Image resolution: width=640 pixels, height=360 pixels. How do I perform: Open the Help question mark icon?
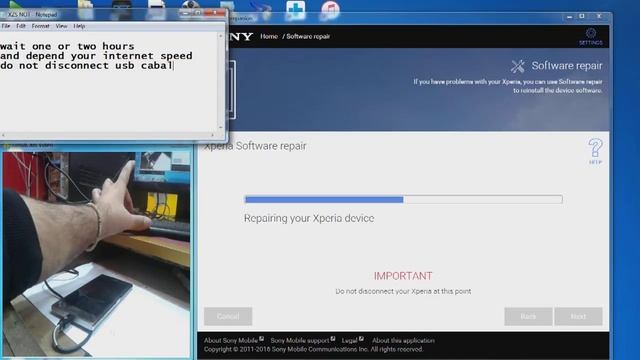595,151
